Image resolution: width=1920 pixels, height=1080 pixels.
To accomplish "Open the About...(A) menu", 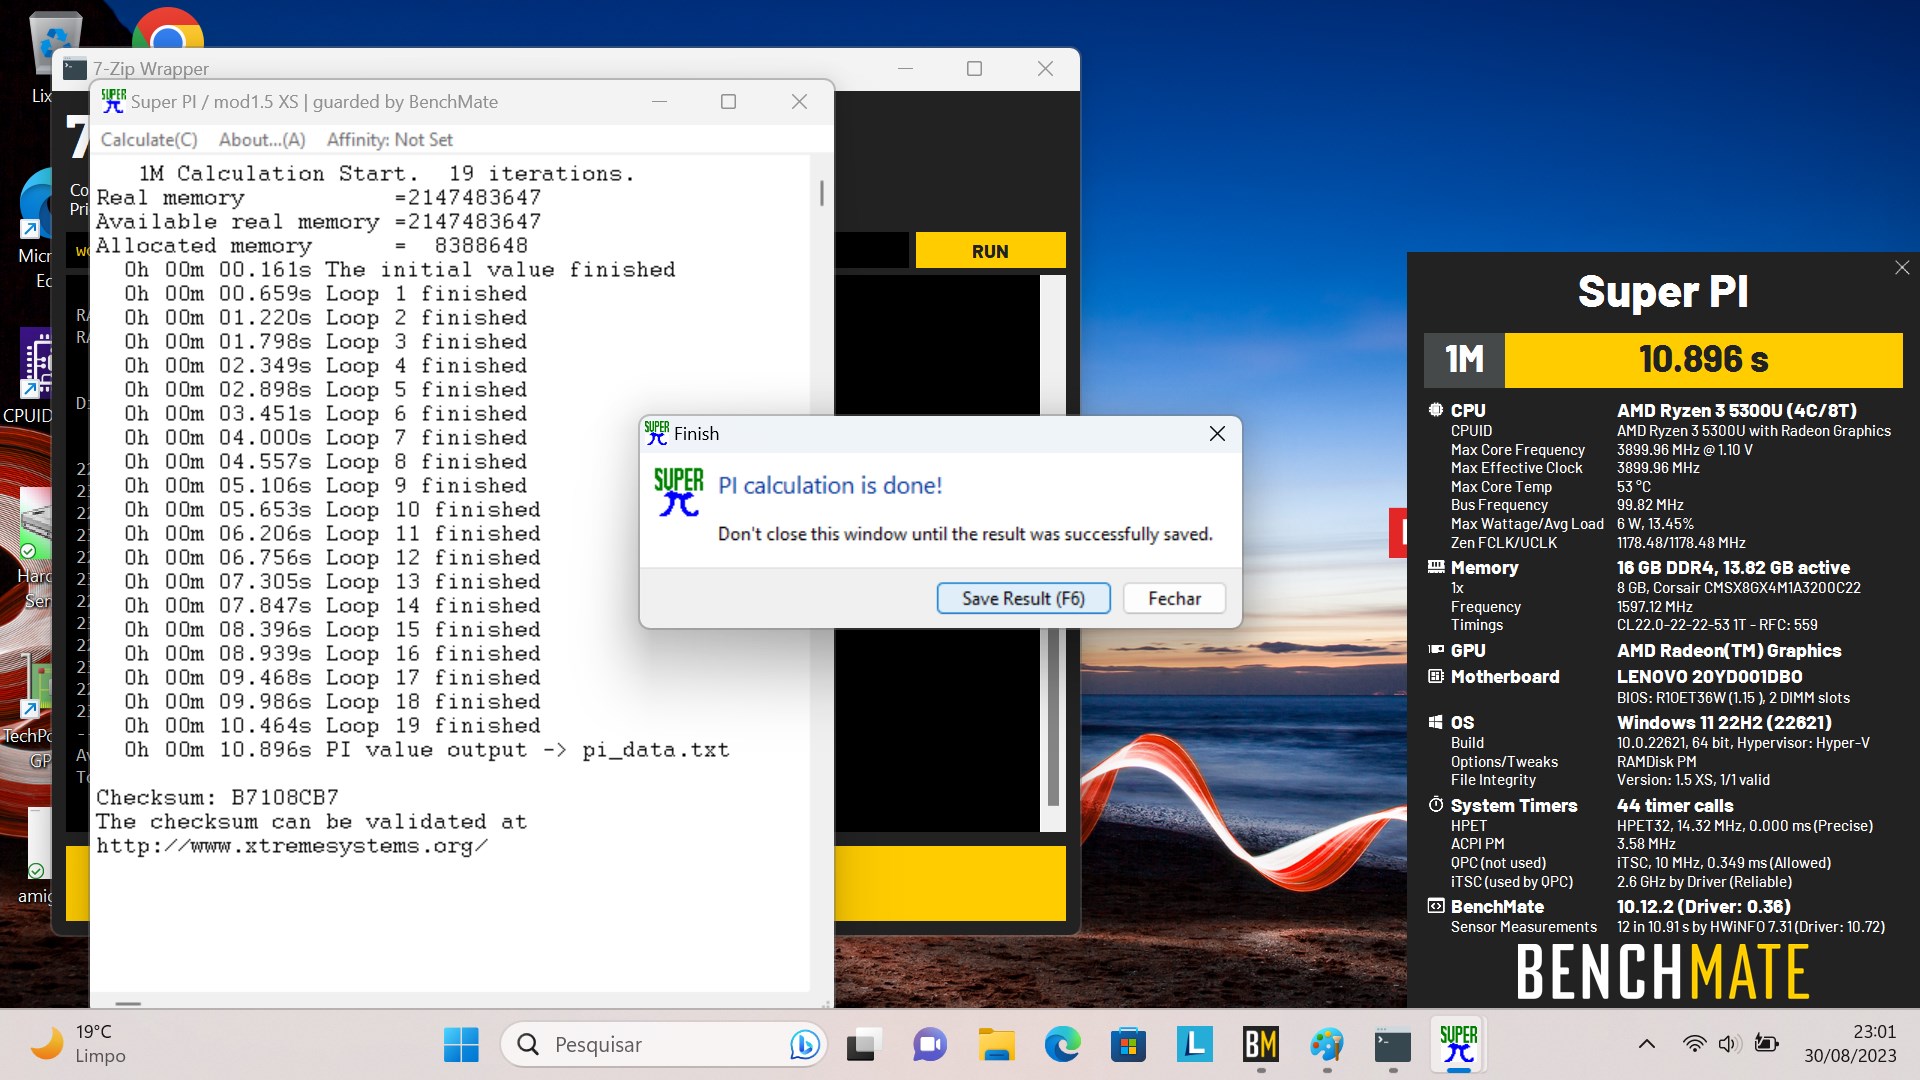I will click(x=262, y=140).
